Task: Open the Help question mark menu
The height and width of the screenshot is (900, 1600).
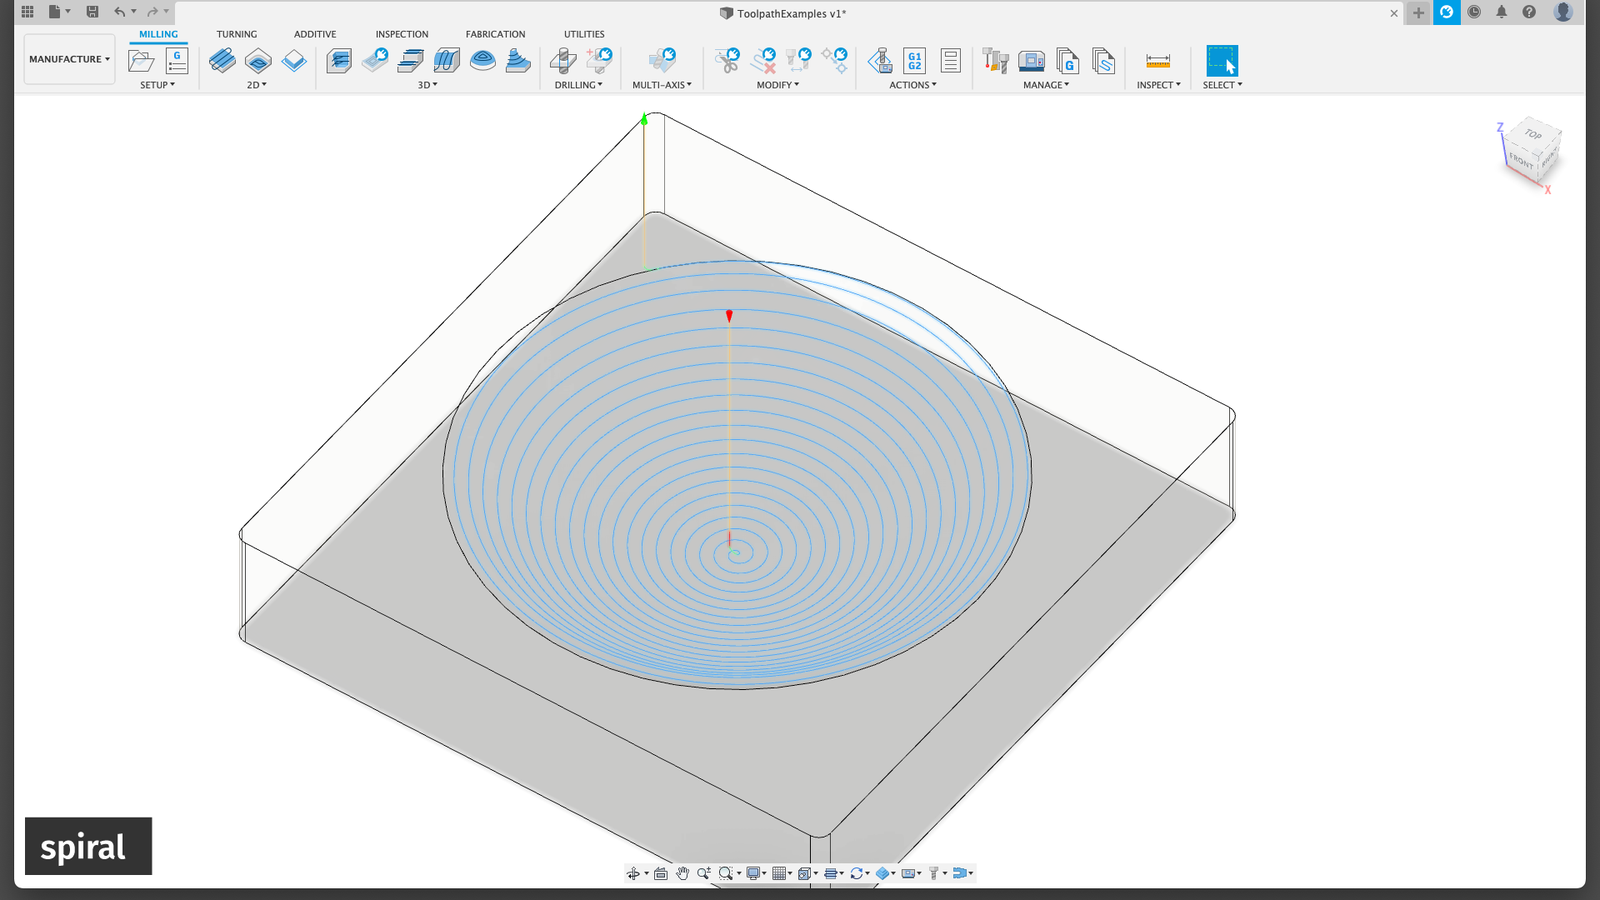Action: coord(1529,12)
